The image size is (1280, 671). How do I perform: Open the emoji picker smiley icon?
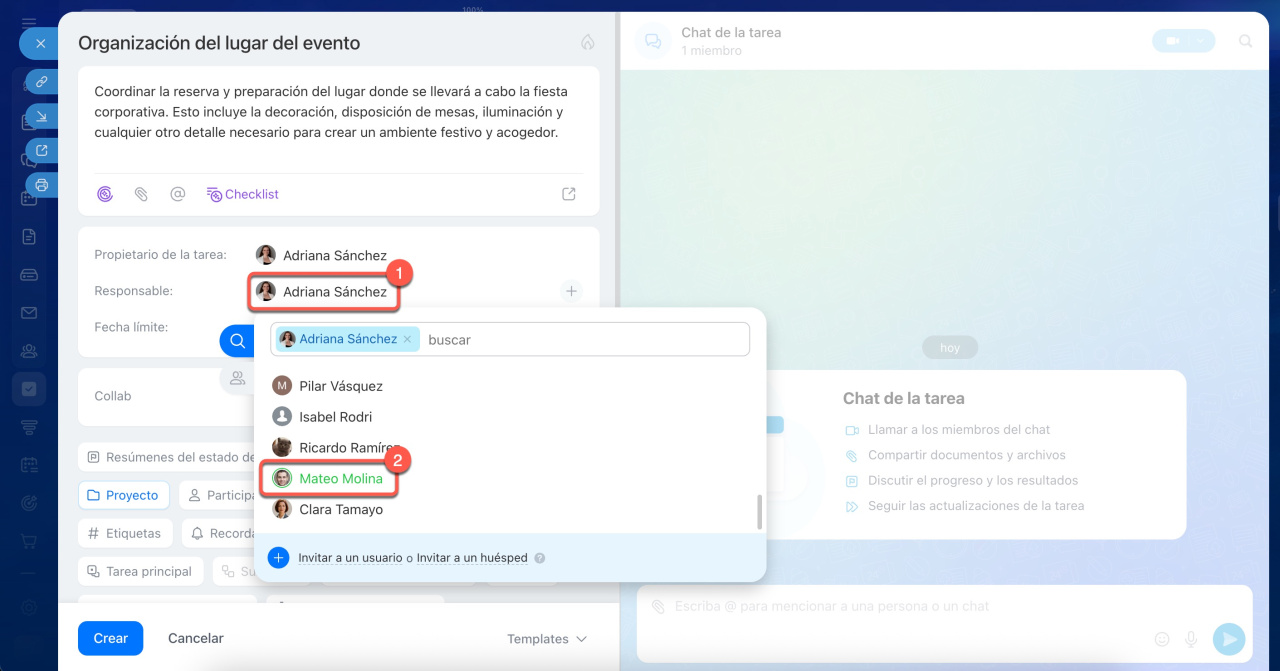pyautogui.click(x=1162, y=638)
